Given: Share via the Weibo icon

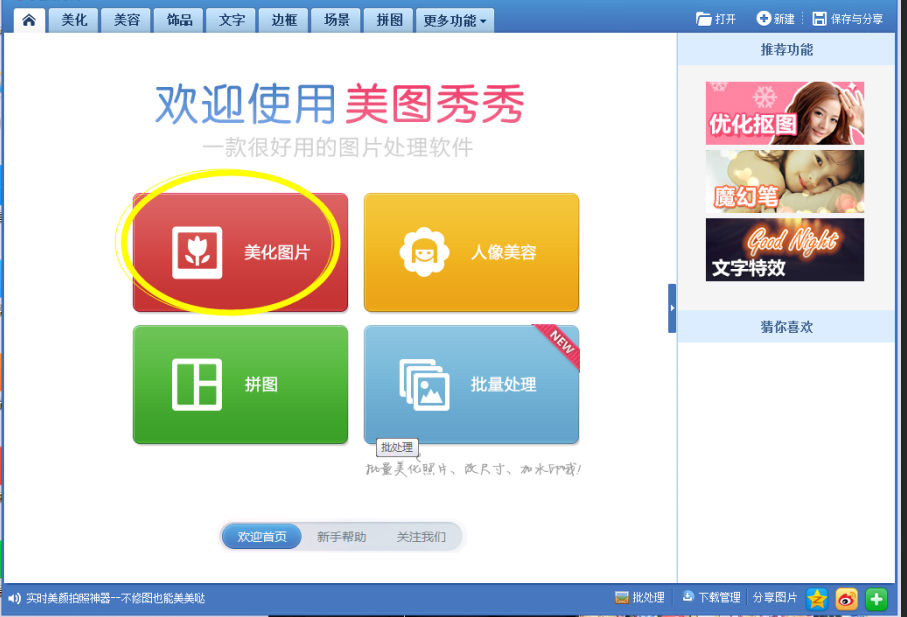Looking at the screenshot, I should pos(846,599).
